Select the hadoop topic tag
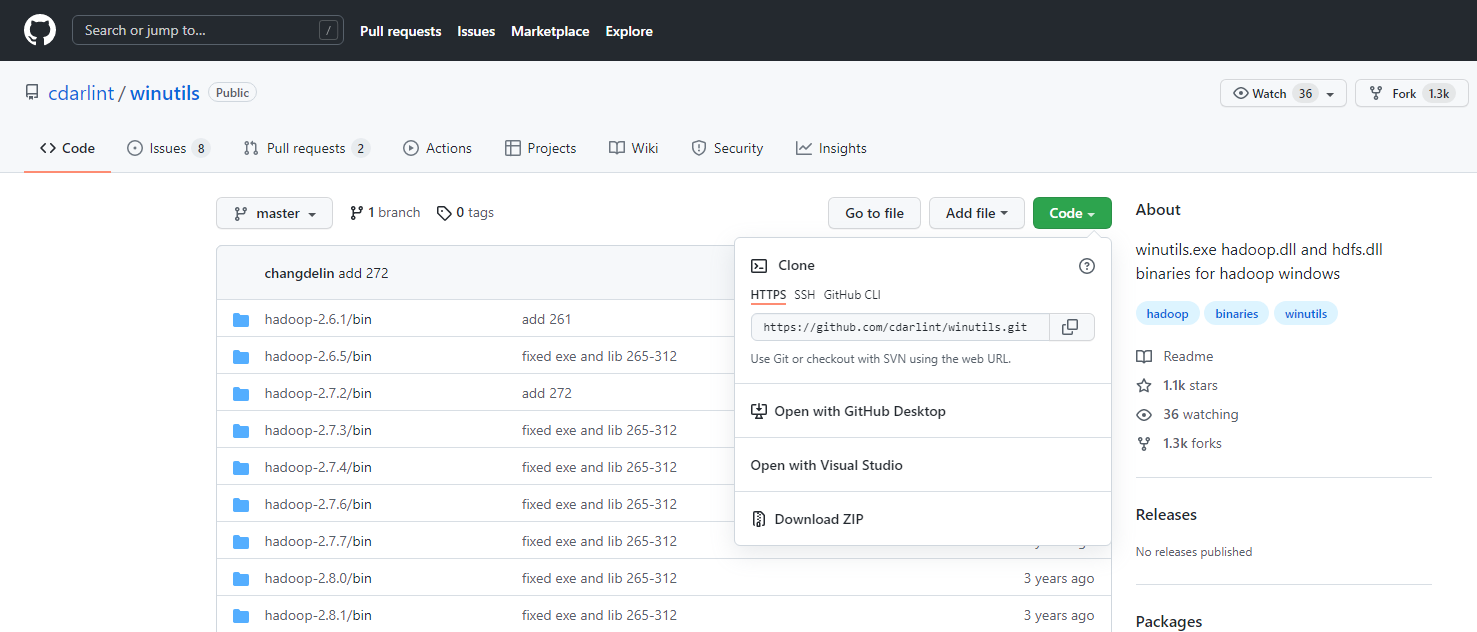 [1167, 314]
